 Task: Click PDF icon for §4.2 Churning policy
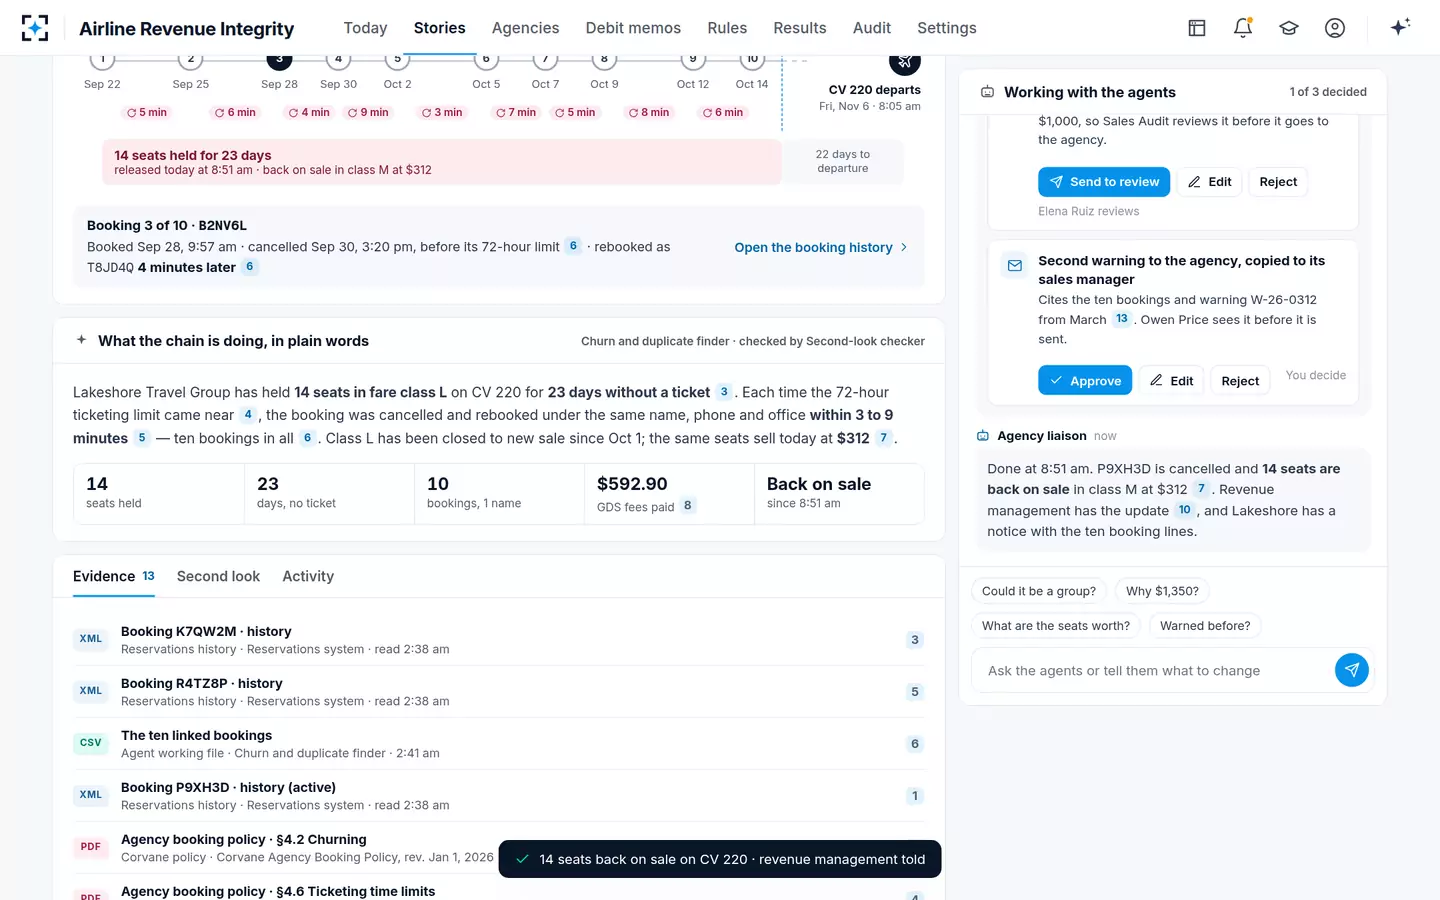tap(91, 847)
